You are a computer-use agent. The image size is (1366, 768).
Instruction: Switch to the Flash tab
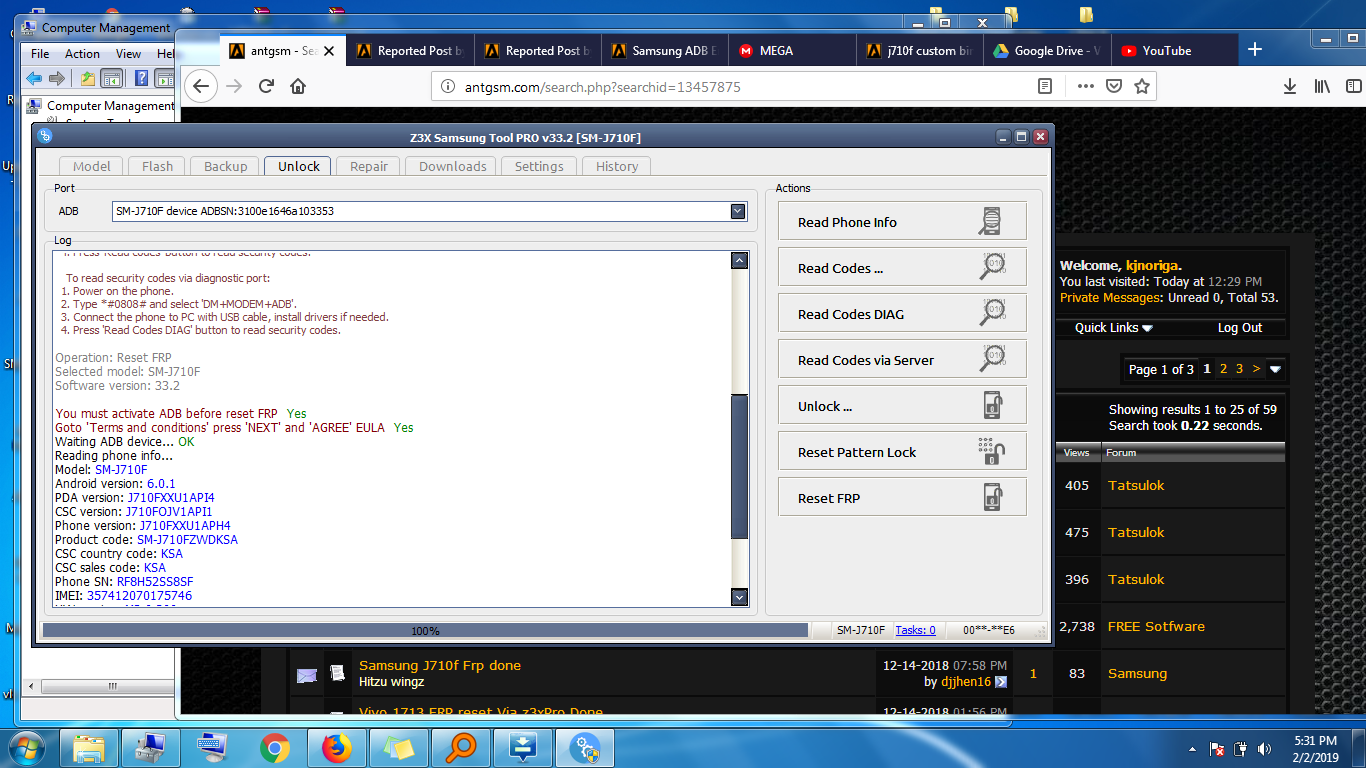(157, 166)
